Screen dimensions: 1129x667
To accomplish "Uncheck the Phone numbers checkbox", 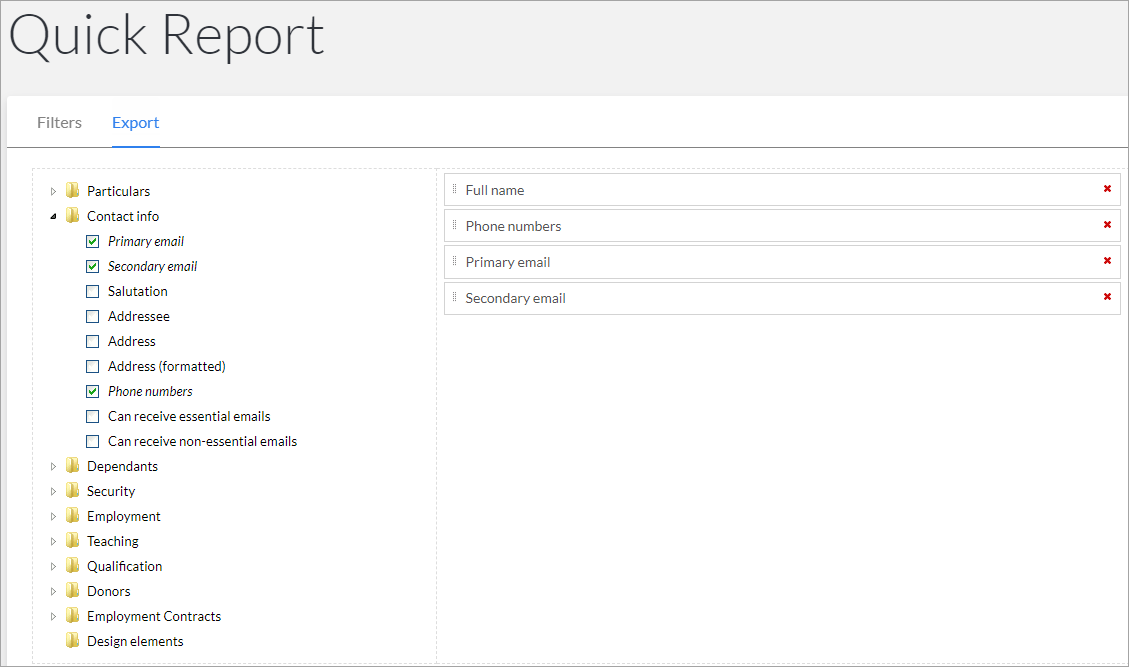I will [92, 391].
